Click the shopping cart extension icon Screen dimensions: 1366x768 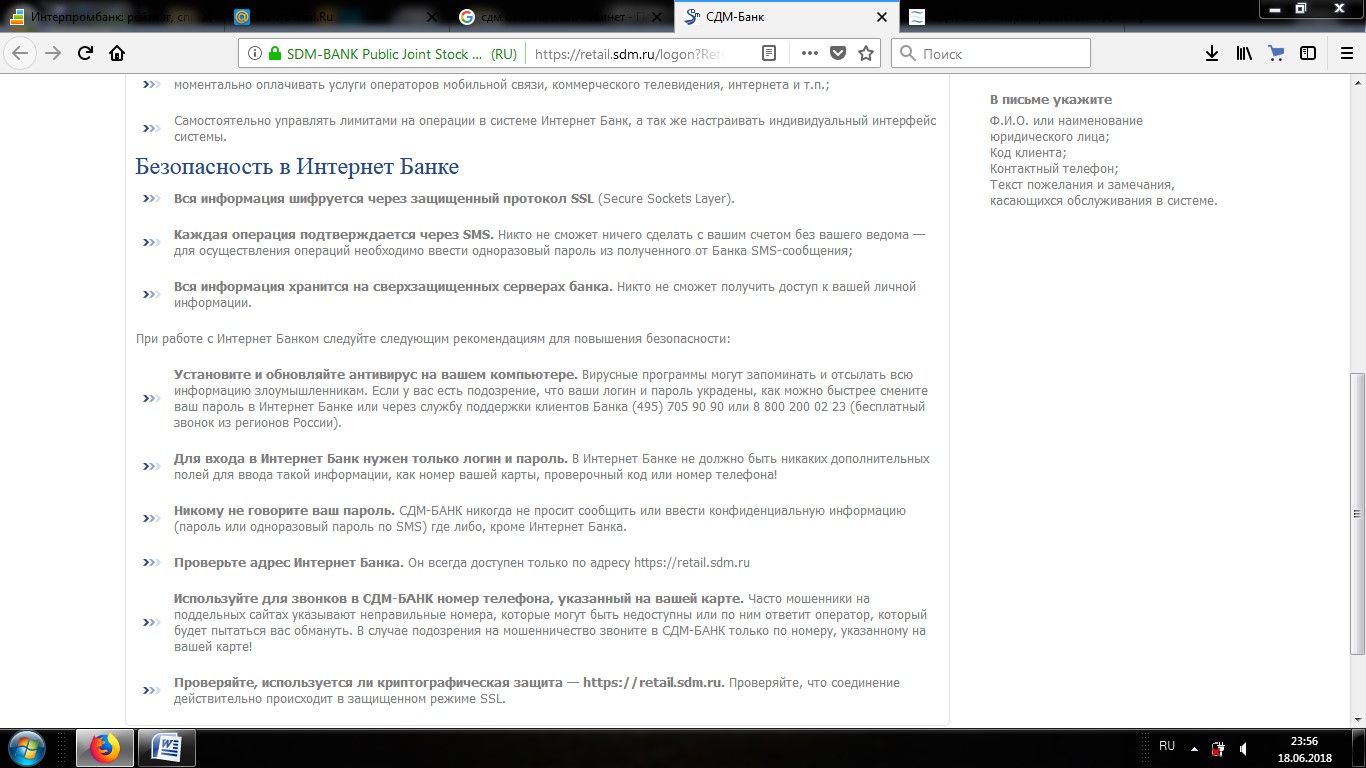pyautogui.click(x=1275, y=54)
